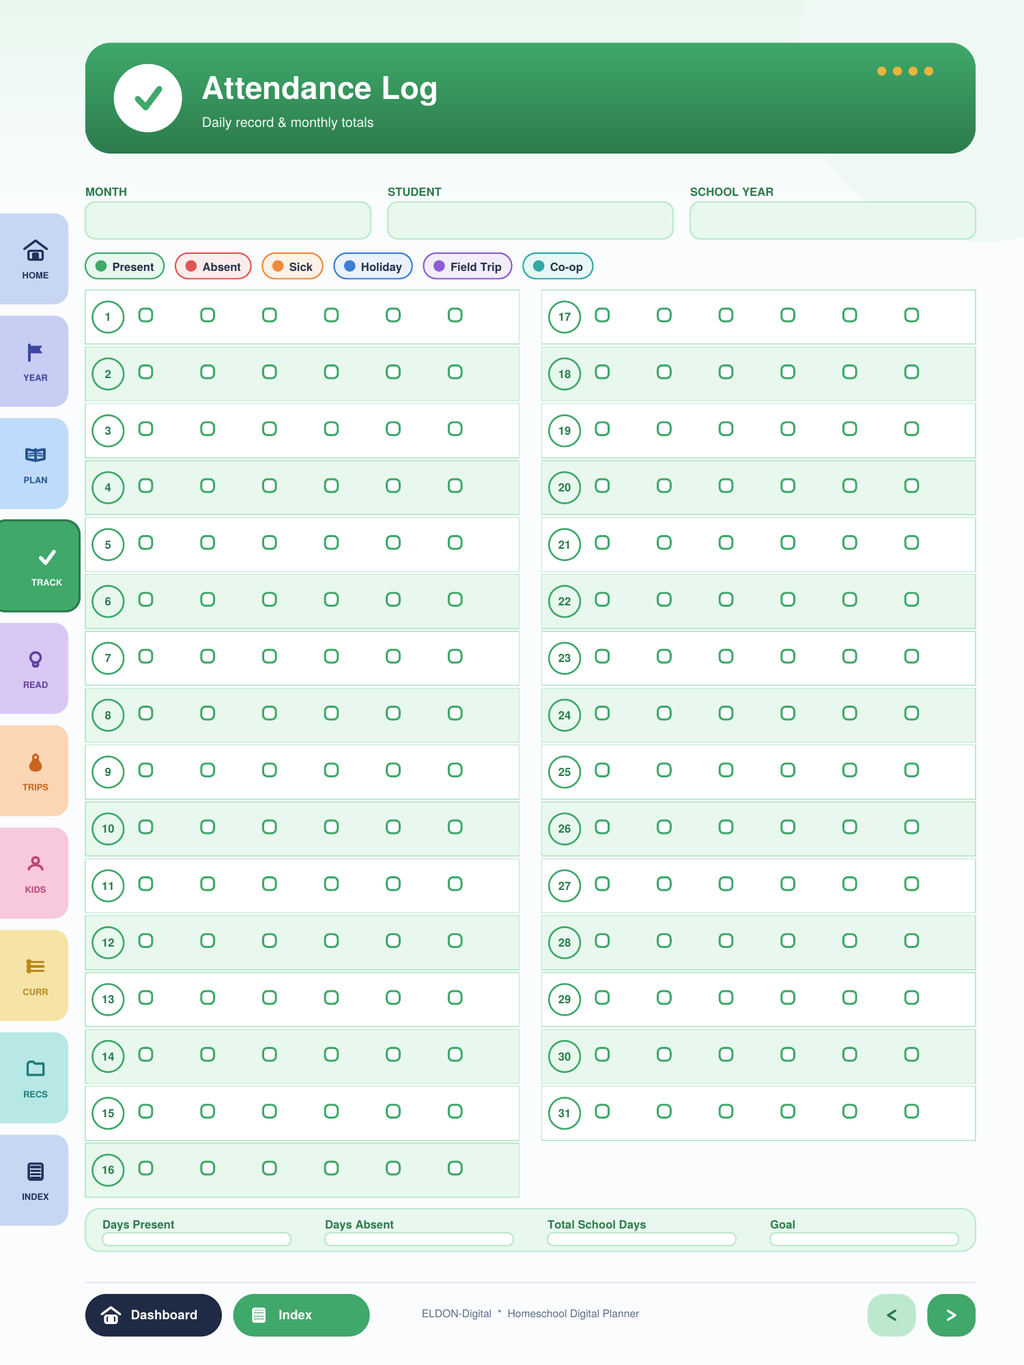Click the Attendance Log title
Image resolution: width=1024 pixels, height=1365 pixels.
(320, 88)
